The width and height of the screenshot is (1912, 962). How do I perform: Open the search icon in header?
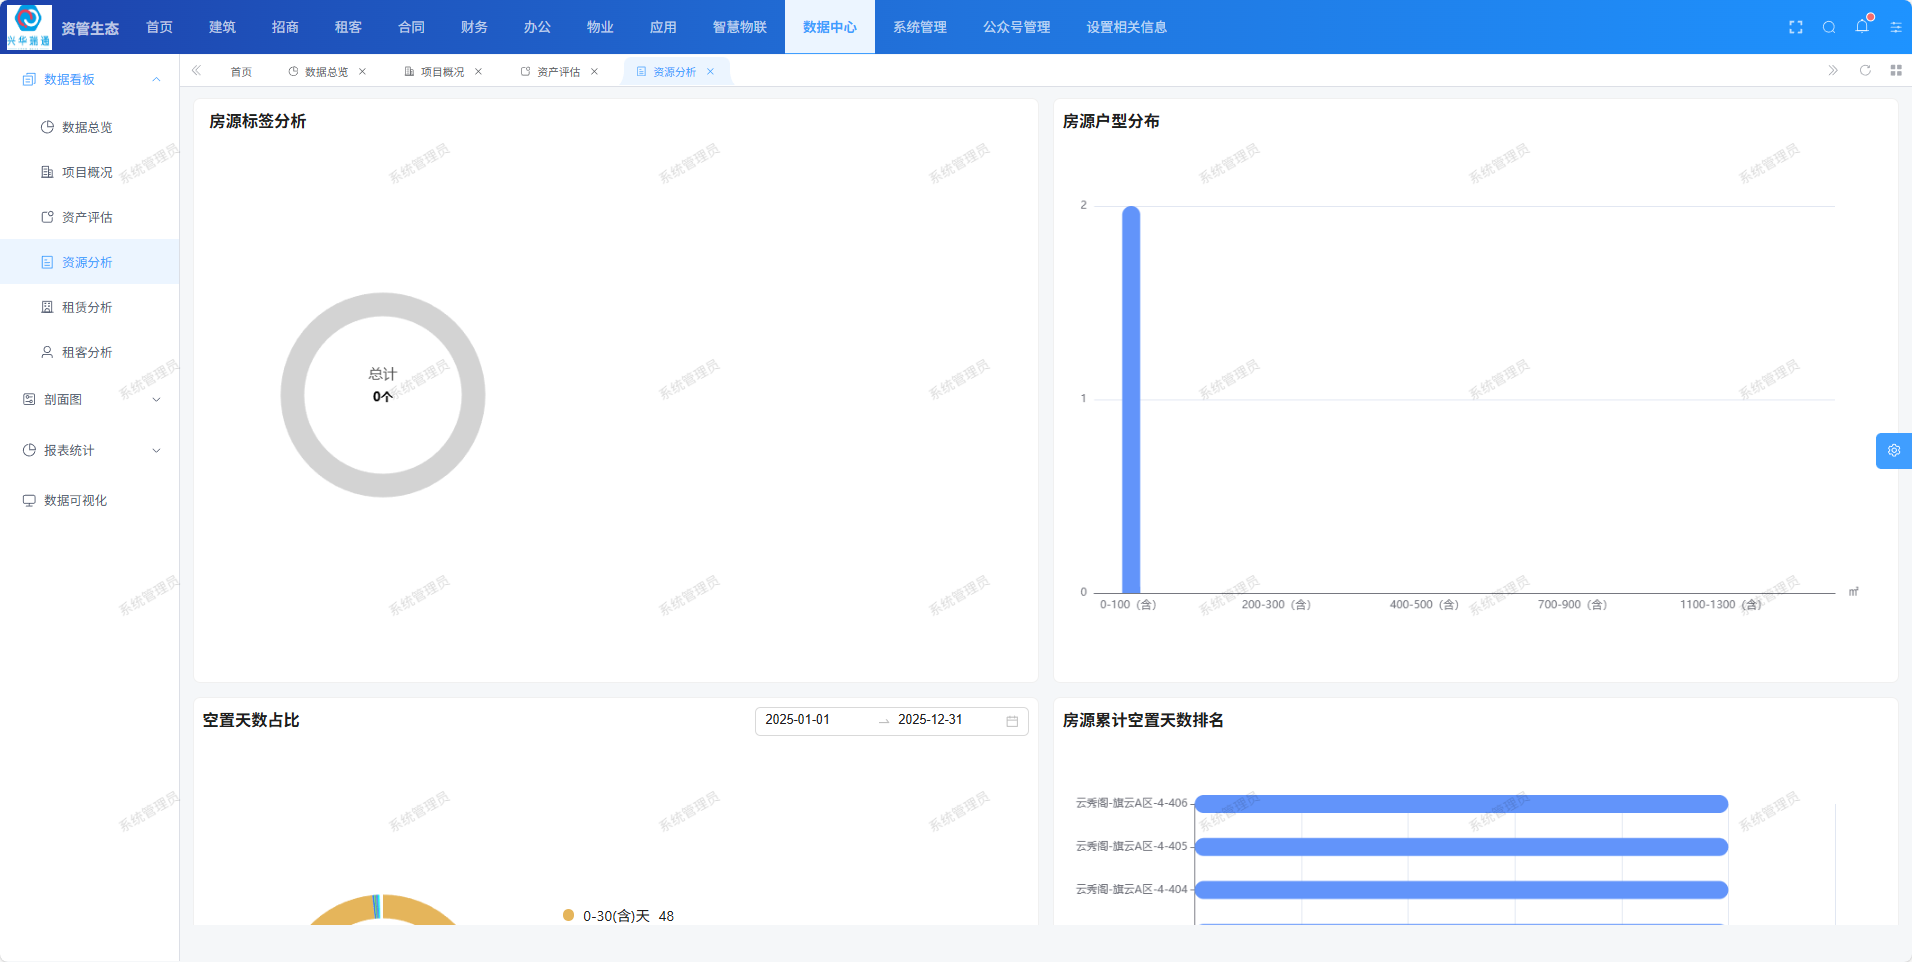pos(1828,27)
